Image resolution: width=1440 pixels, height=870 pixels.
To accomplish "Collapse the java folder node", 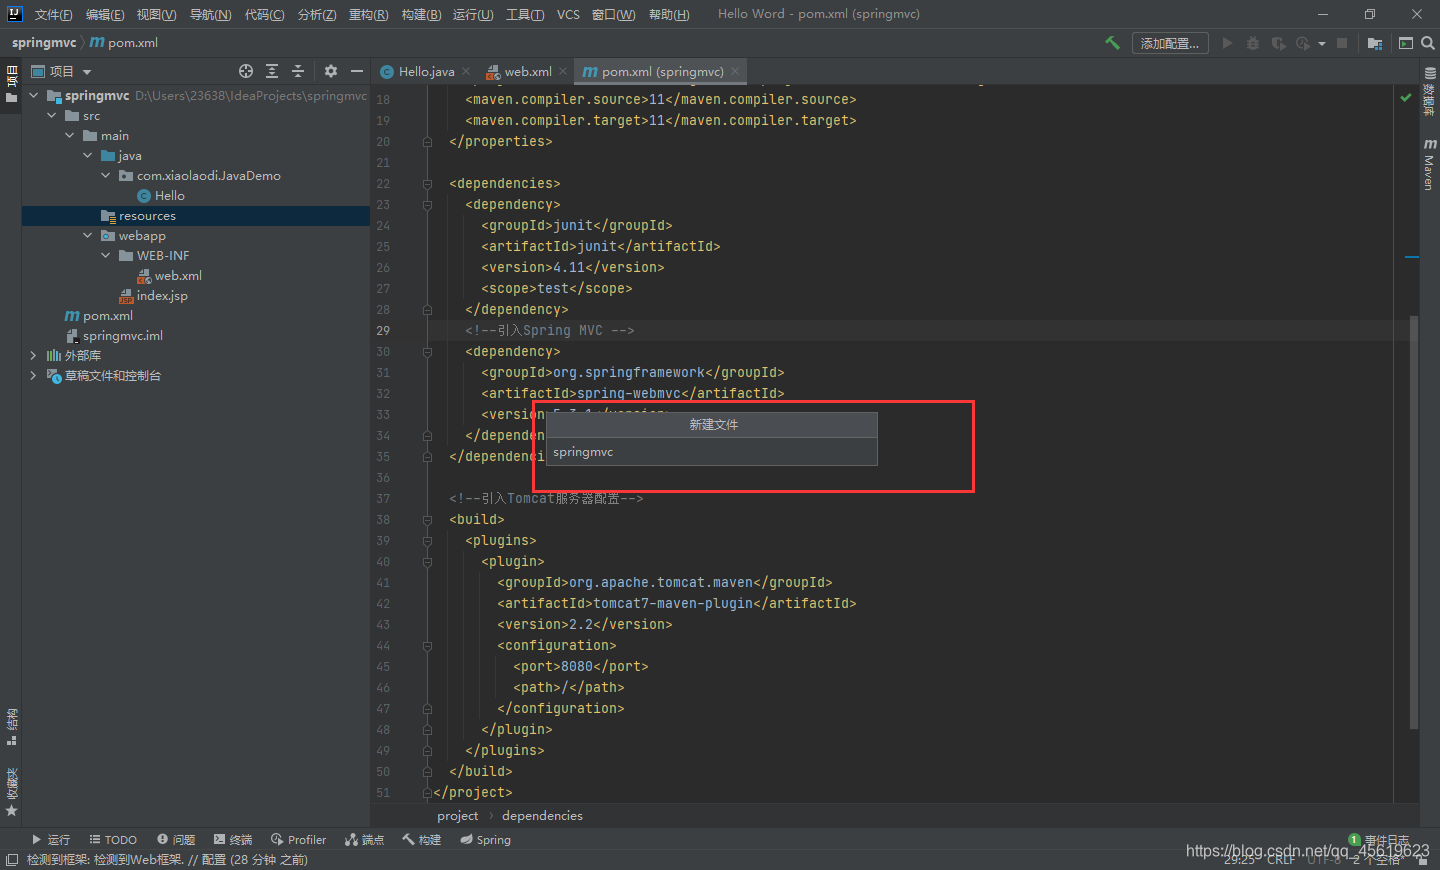I will point(87,156).
